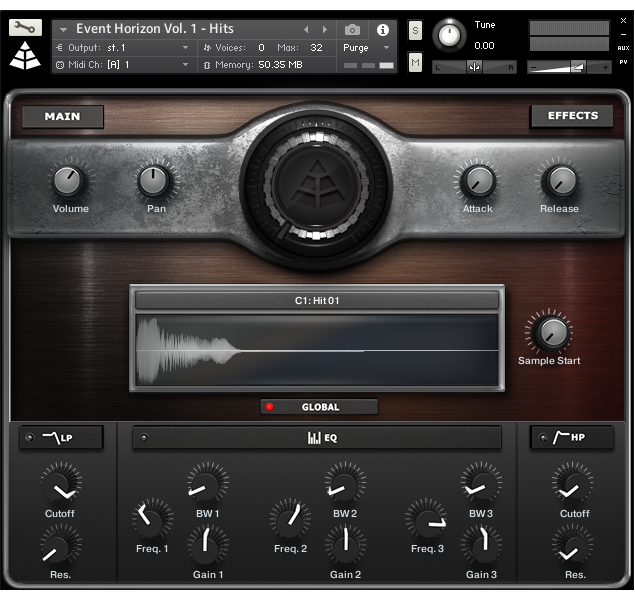635x600 pixels.
Task: Click the Attack knob
Action: point(479,181)
